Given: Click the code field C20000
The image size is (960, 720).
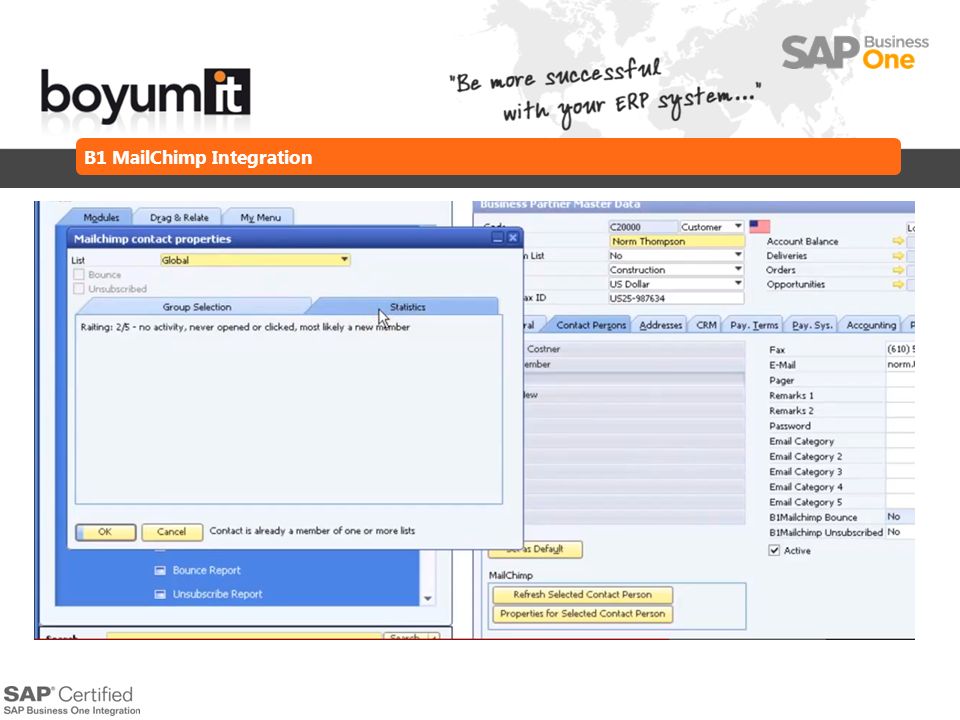Looking at the screenshot, I should (x=643, y=227).
